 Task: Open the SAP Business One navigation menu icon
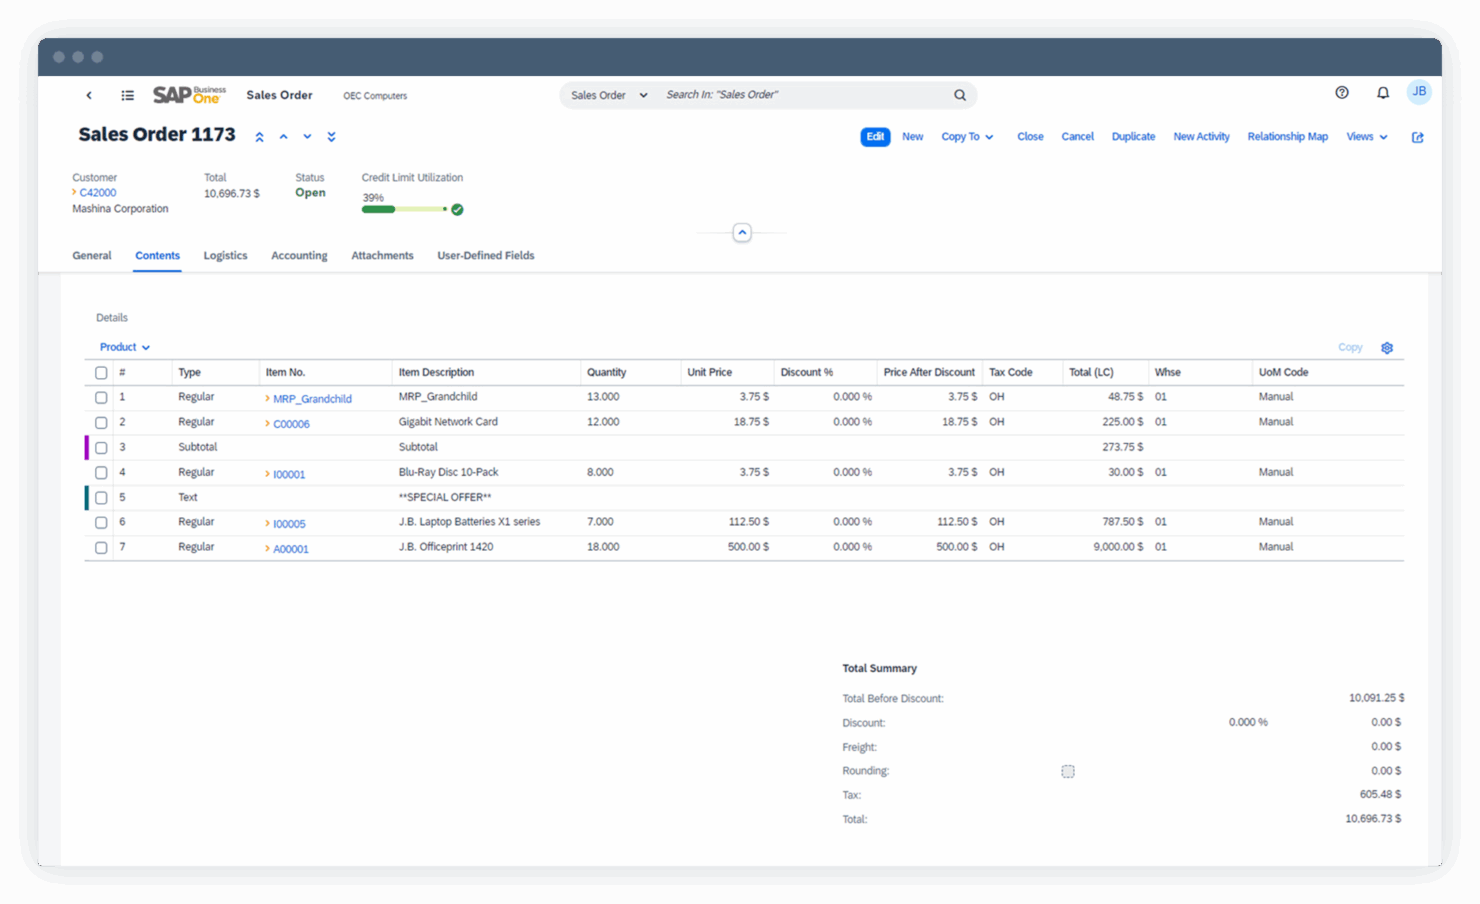point(127,95)
